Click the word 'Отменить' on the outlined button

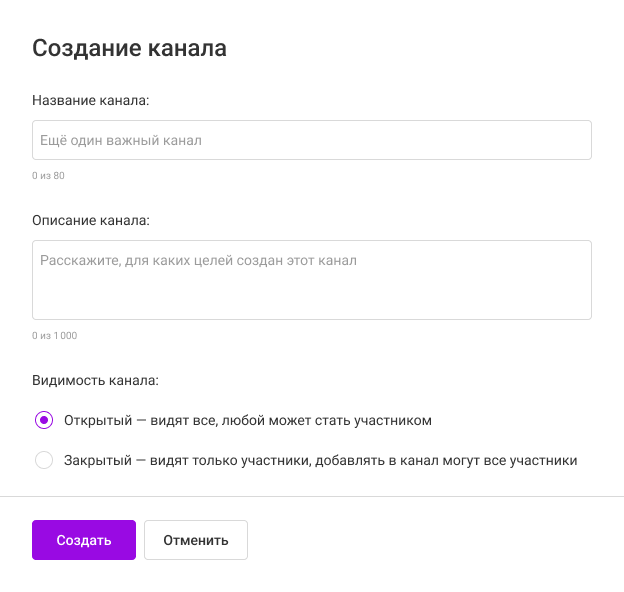pyautogui.click(x=196, y=541)
